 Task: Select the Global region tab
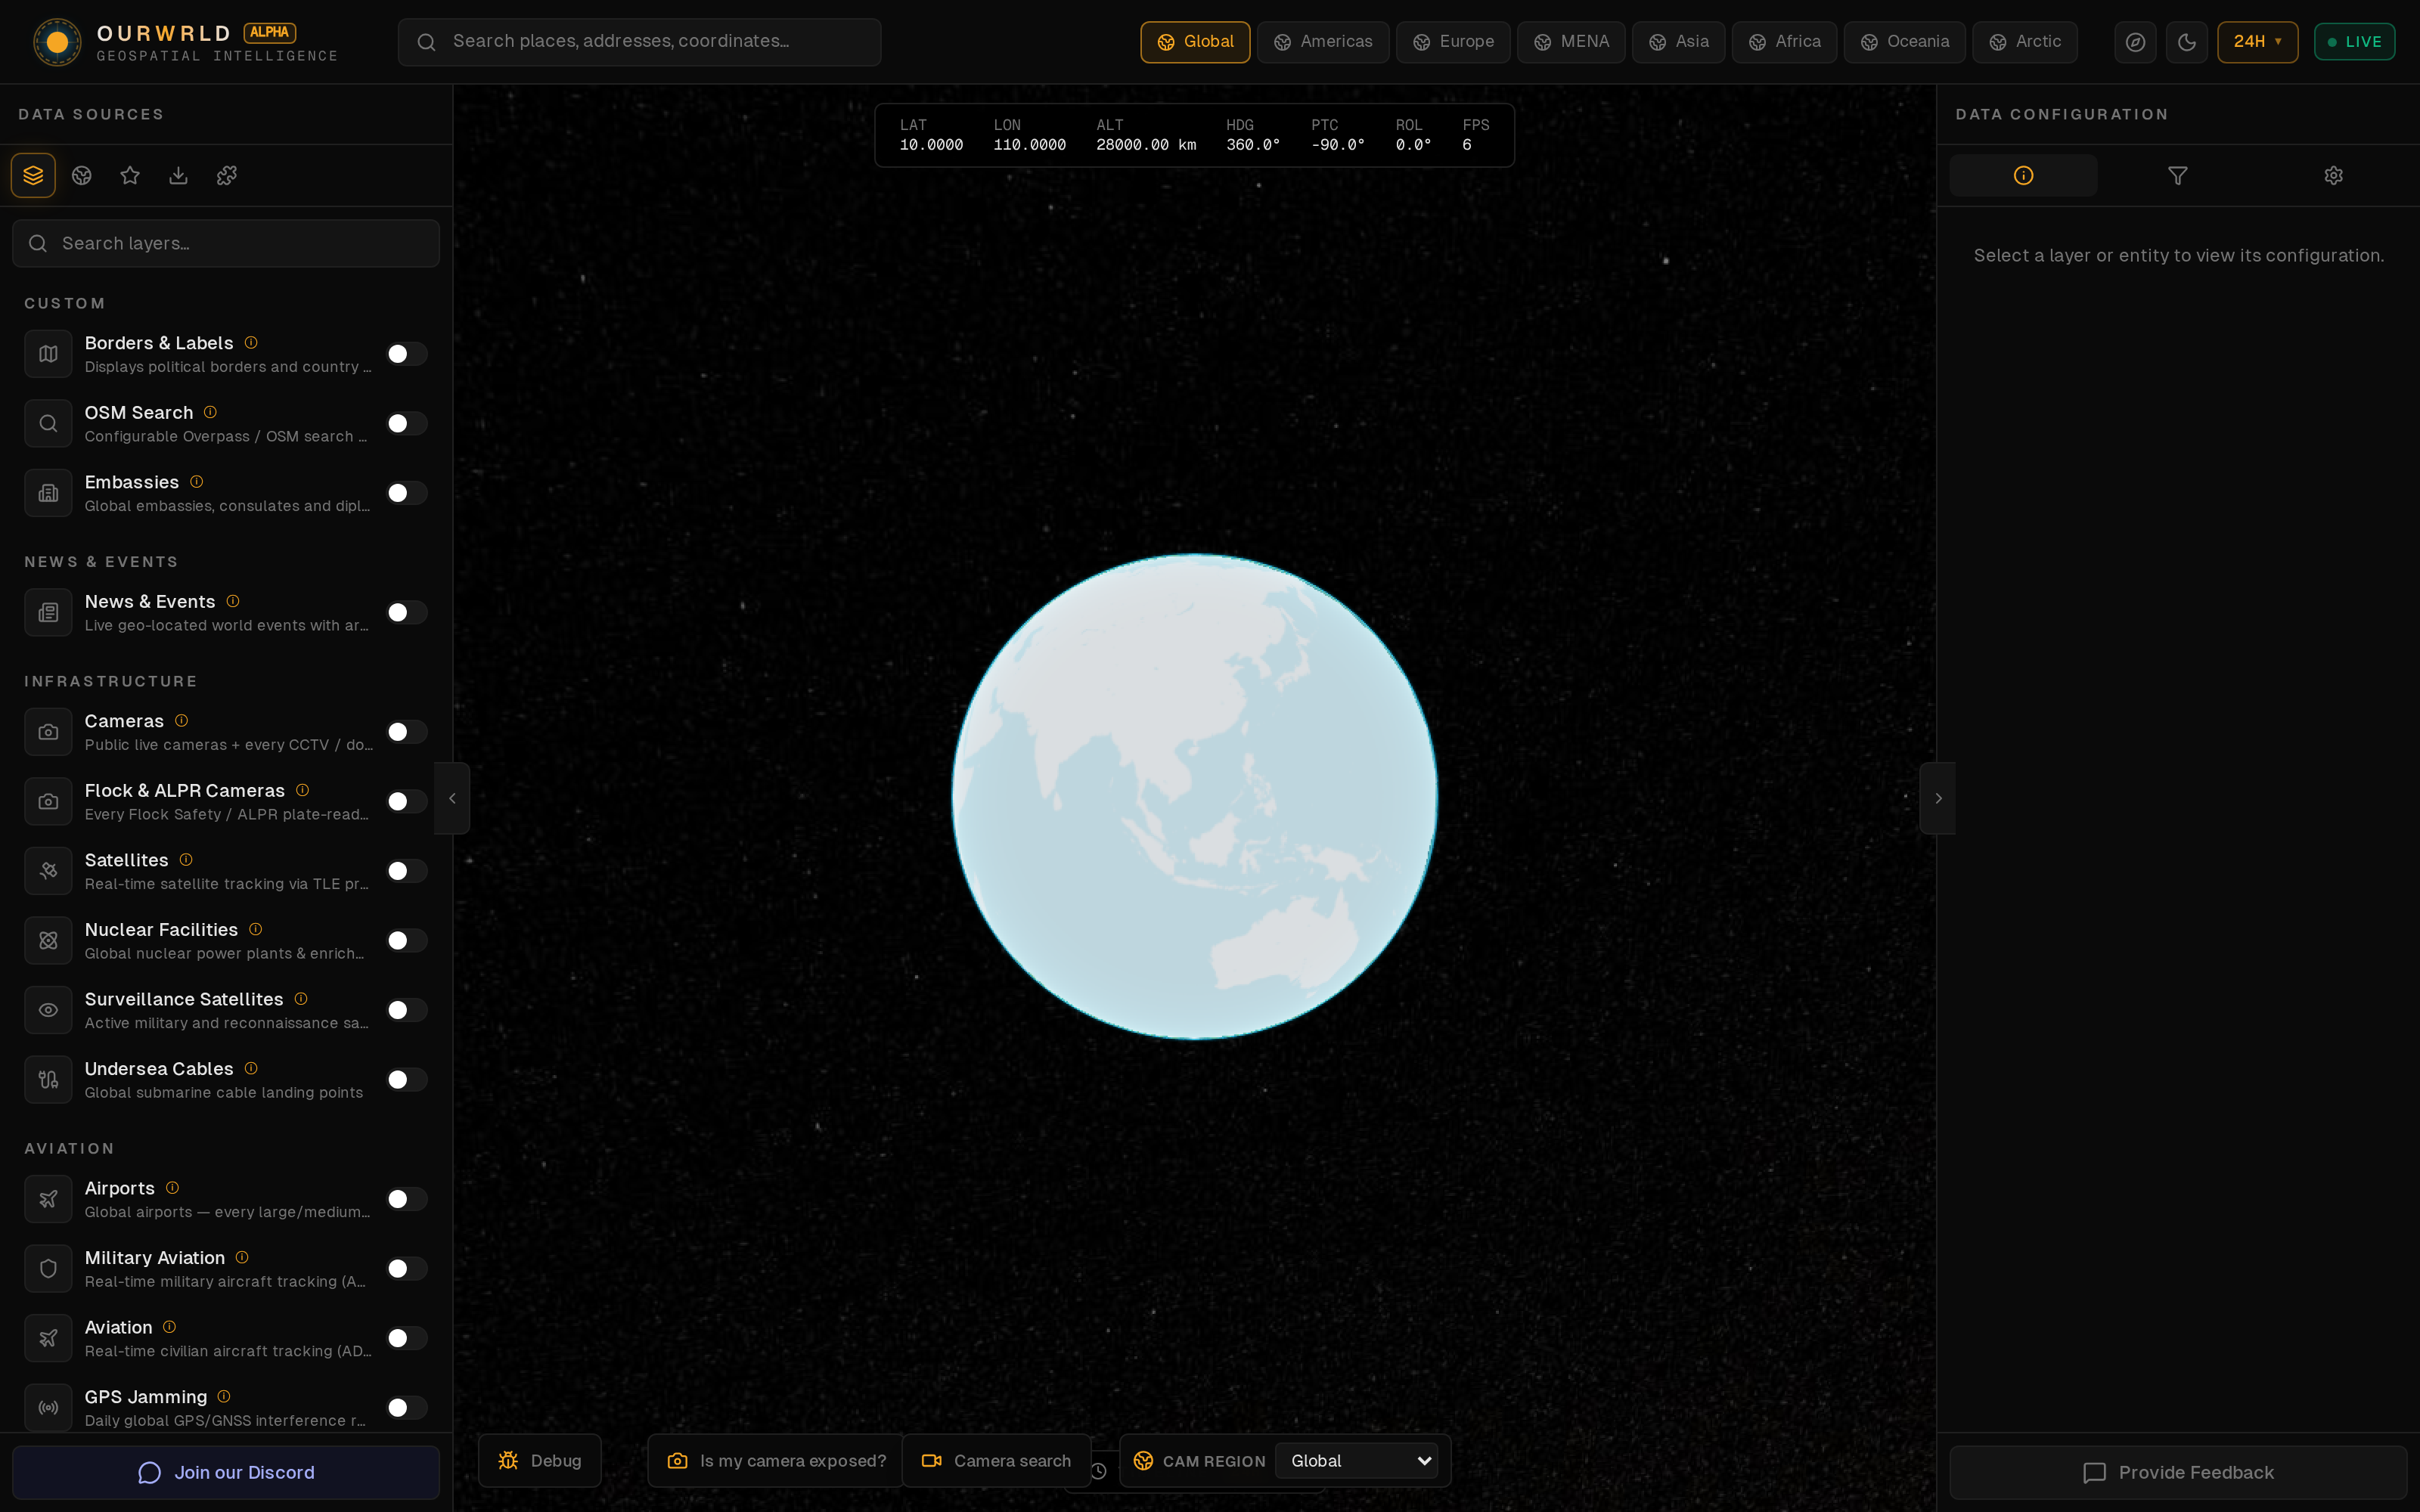tap(1195, 42)
